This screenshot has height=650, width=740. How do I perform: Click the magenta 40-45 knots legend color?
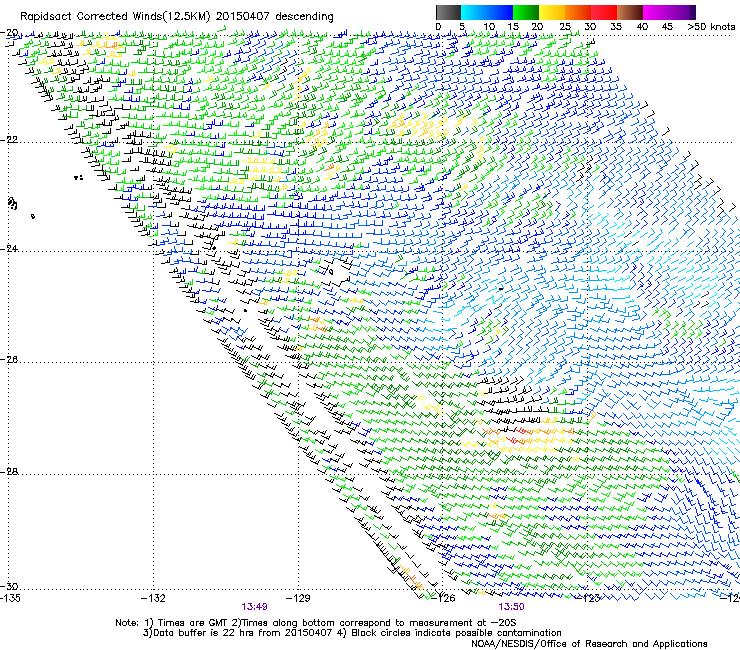(656, 12)
